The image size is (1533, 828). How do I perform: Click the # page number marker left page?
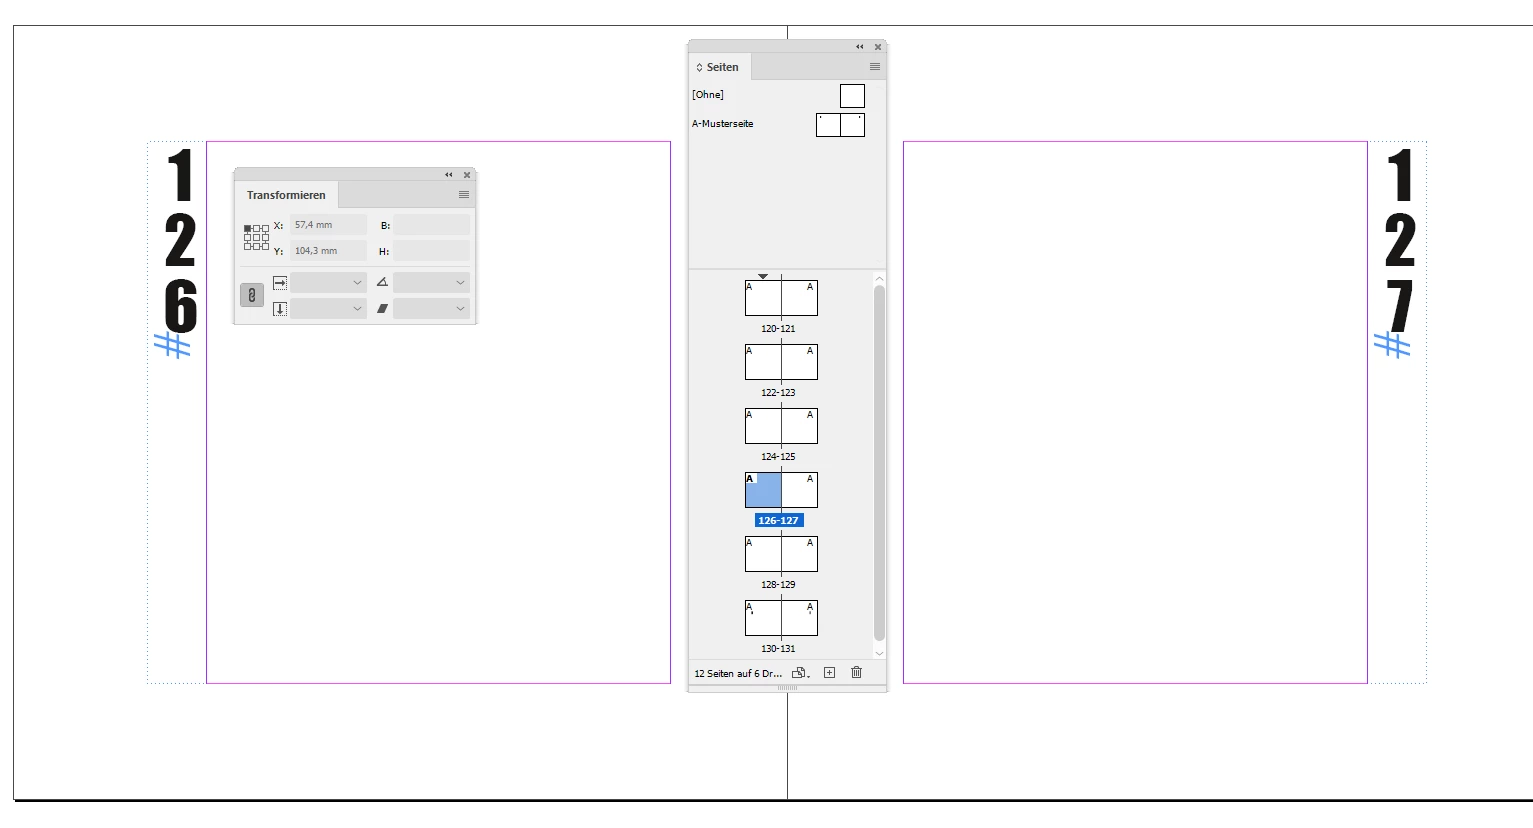(x=173, y=345)
